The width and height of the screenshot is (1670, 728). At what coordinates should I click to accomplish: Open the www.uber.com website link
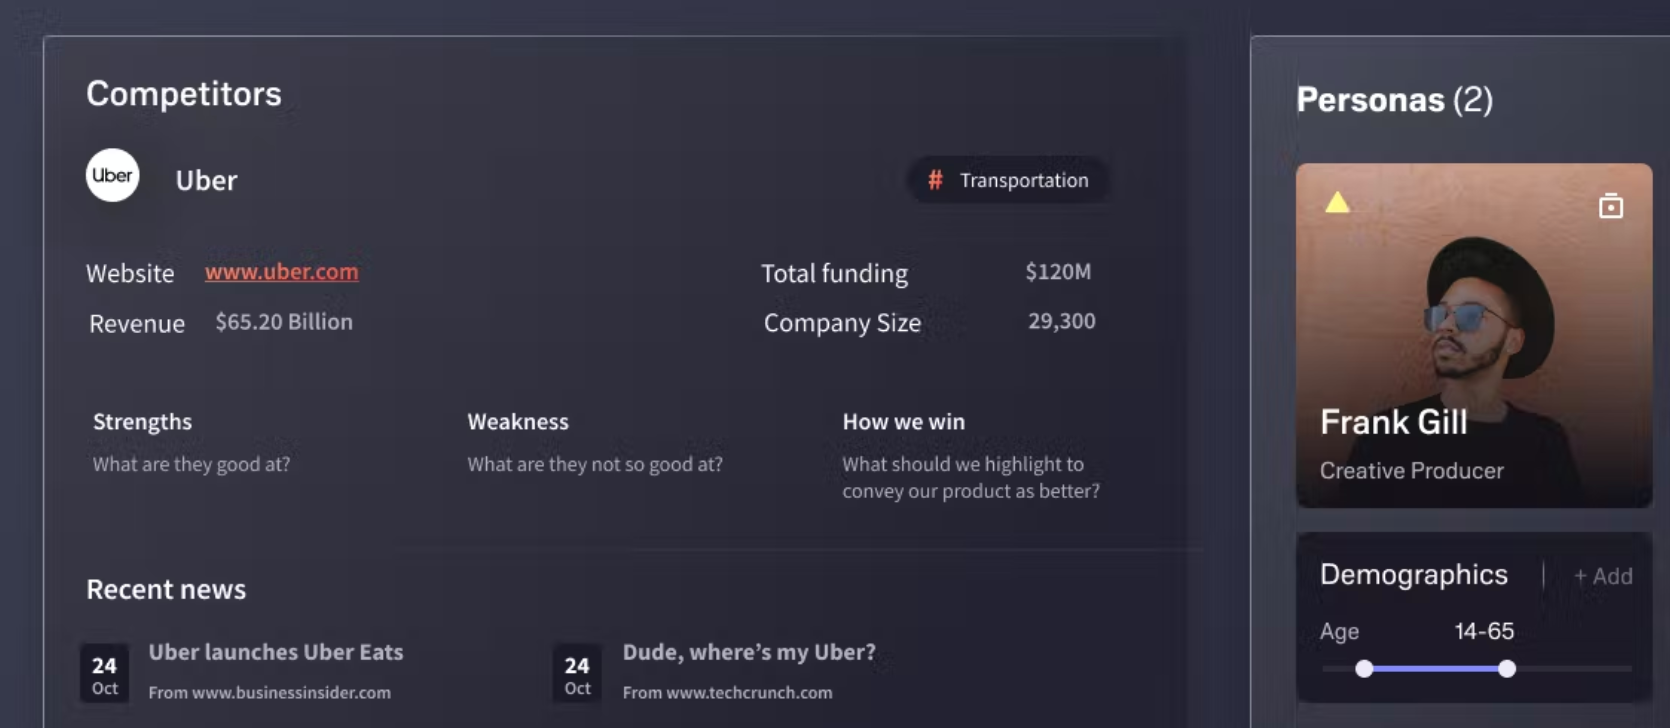[281, 271]
